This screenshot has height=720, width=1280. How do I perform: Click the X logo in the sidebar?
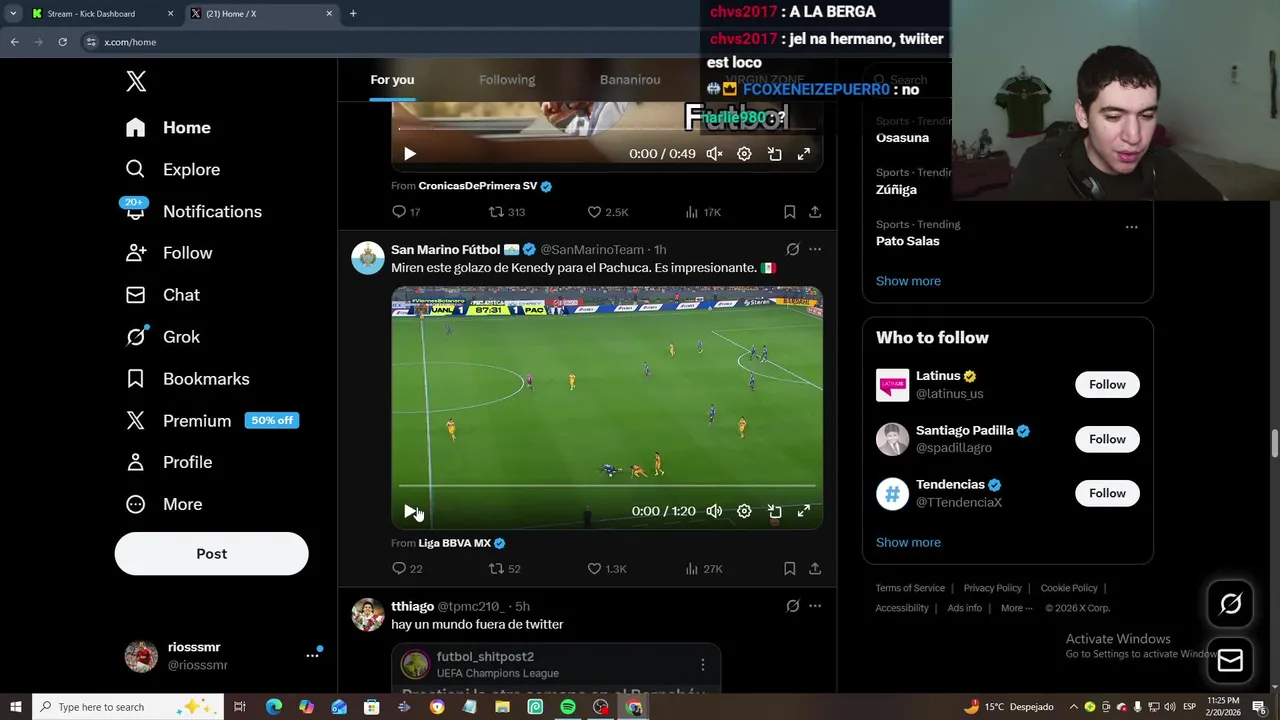click(136, 82)
